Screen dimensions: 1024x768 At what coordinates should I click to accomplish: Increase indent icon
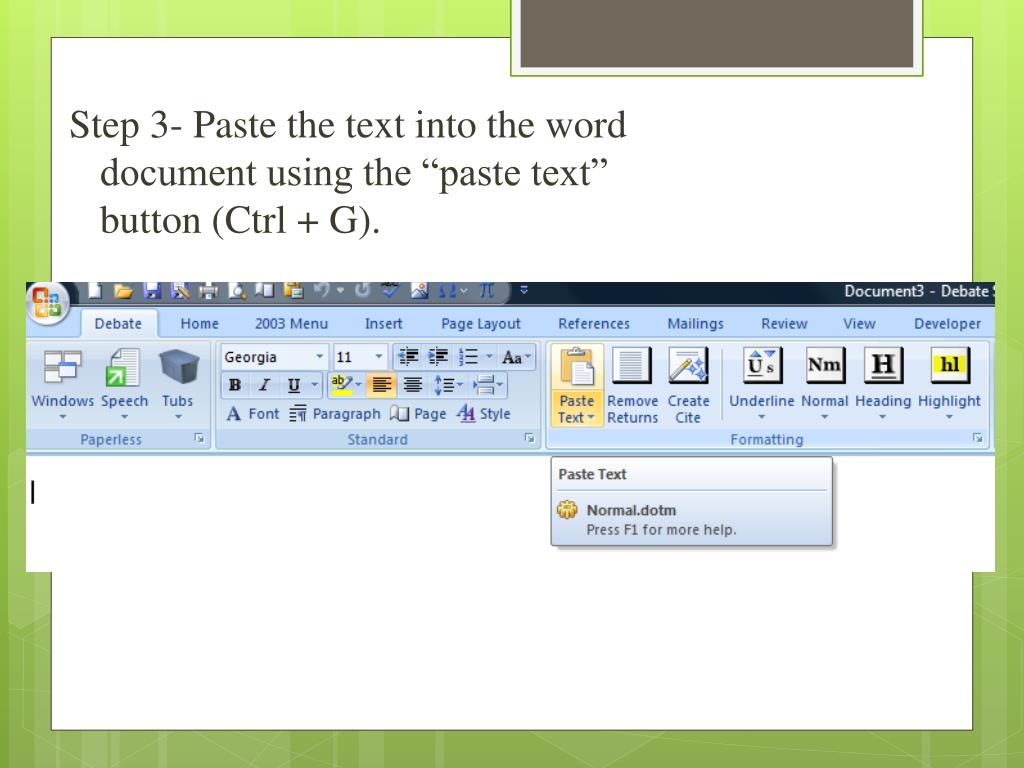click(x=438, y=357)
